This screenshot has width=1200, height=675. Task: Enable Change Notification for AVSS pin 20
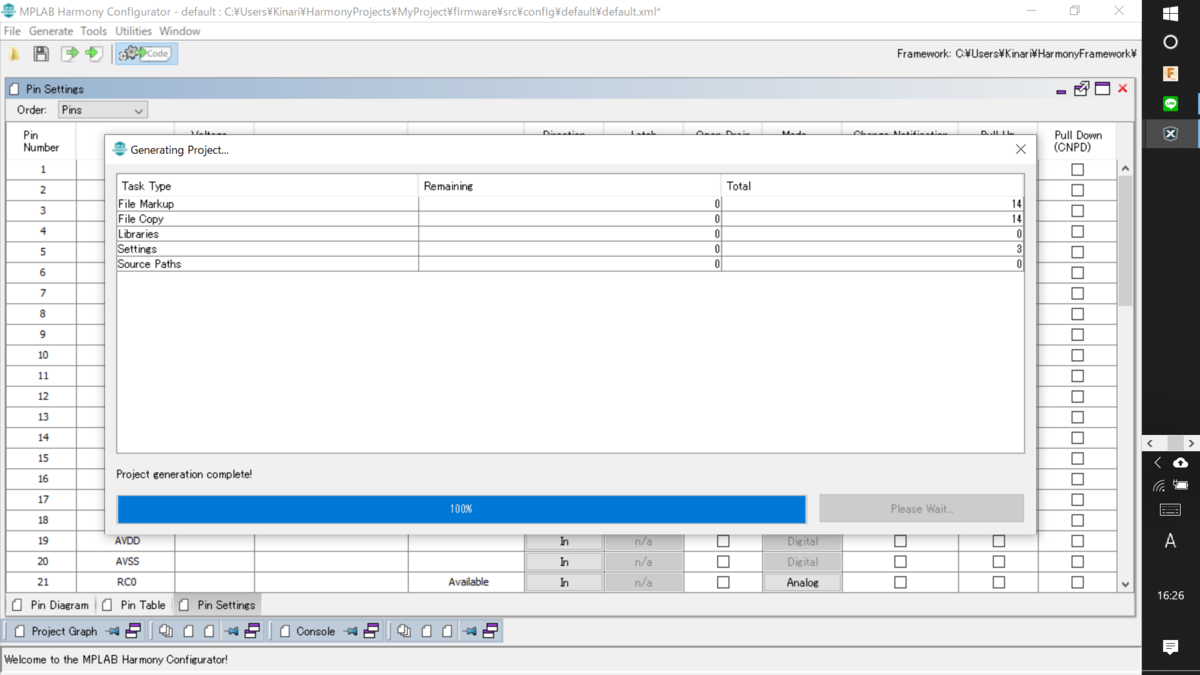coord(900,562)
